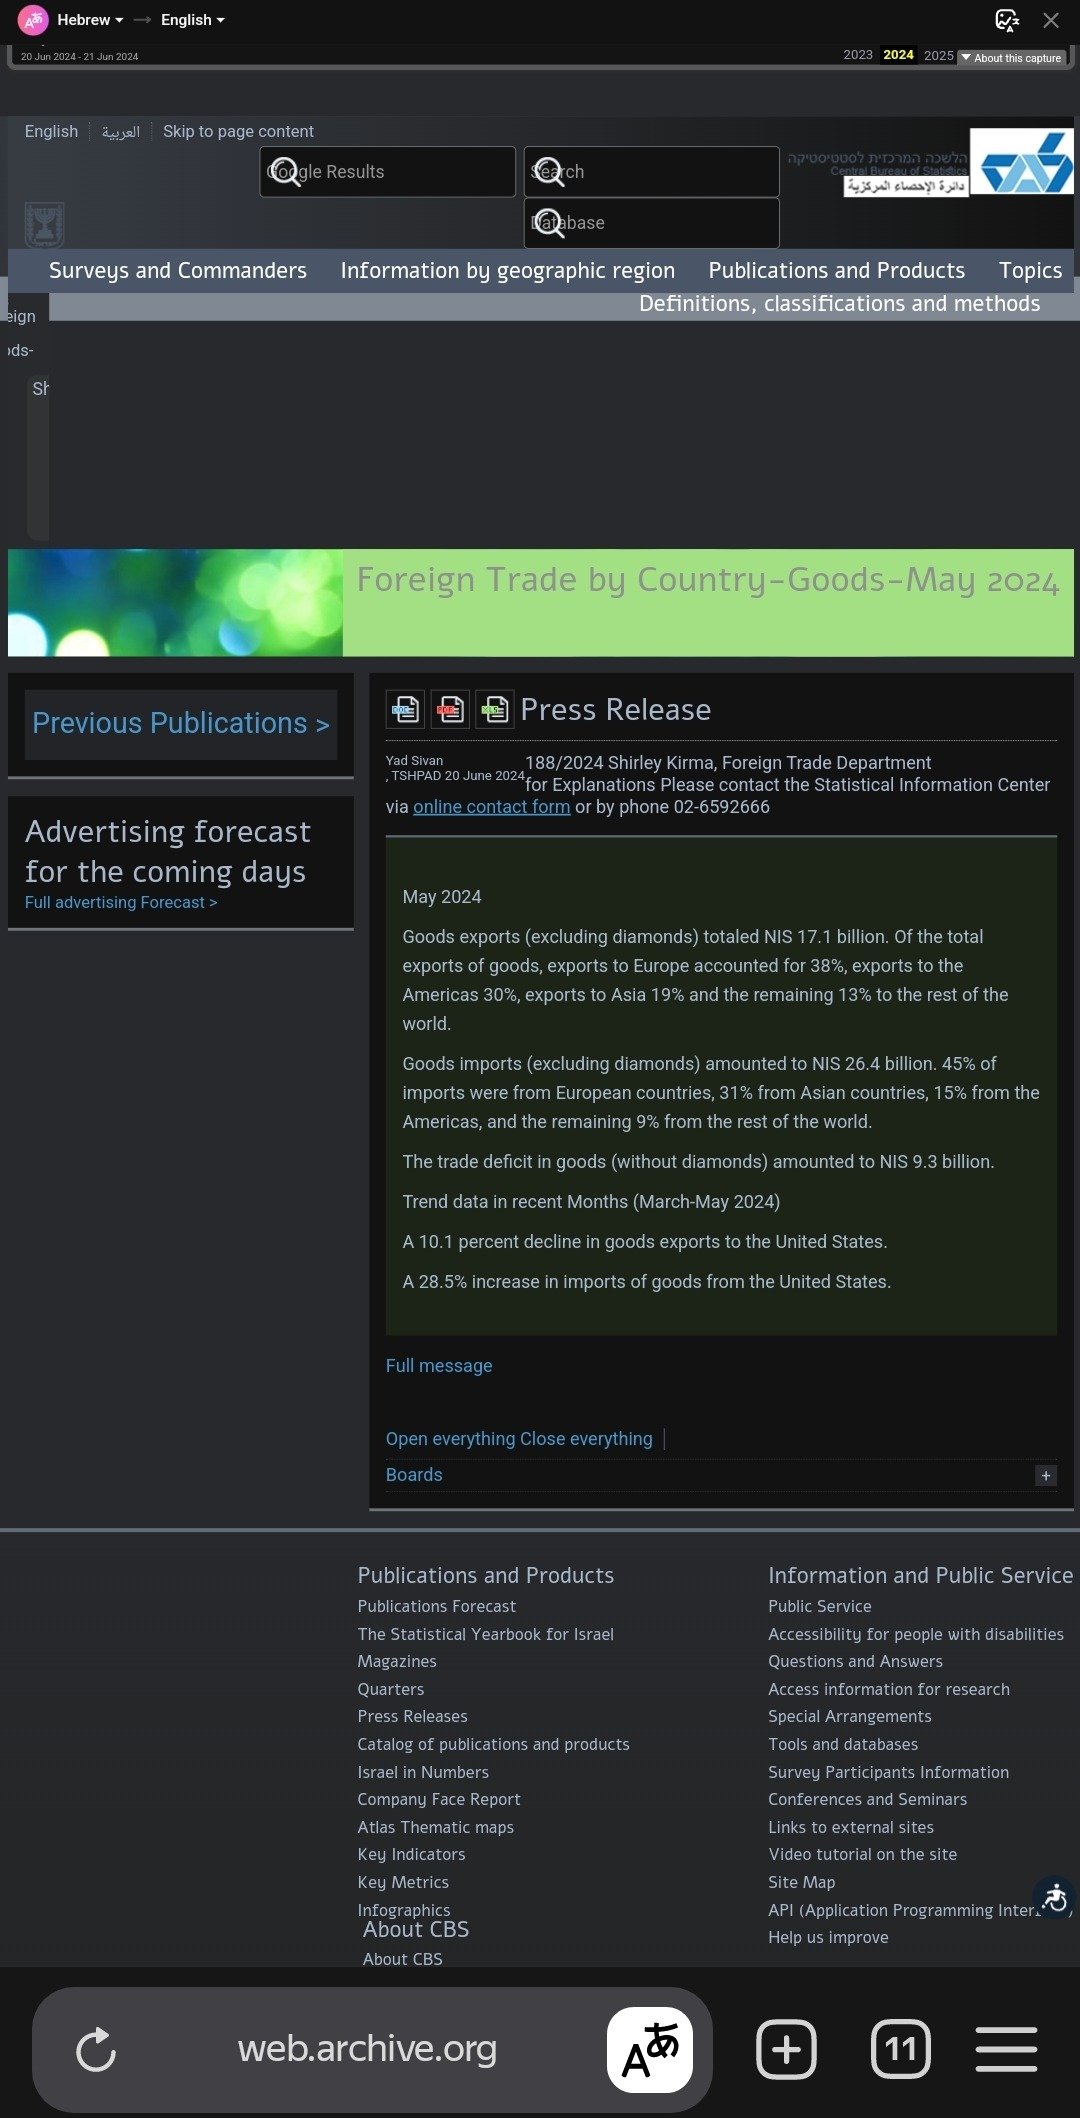Open a new tab with plus icon
Viewport: 1080px width, 2118px height.
click(x=786, y=2050)
